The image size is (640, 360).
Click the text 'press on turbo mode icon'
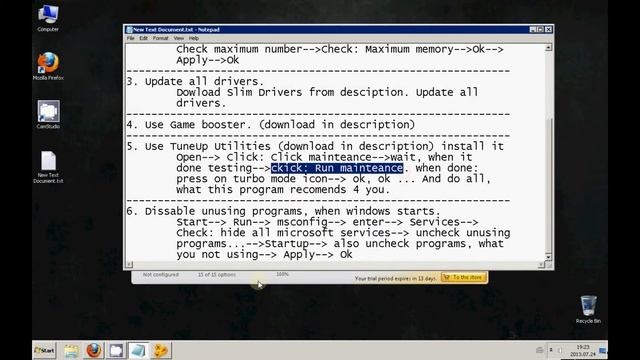[252, 179]
